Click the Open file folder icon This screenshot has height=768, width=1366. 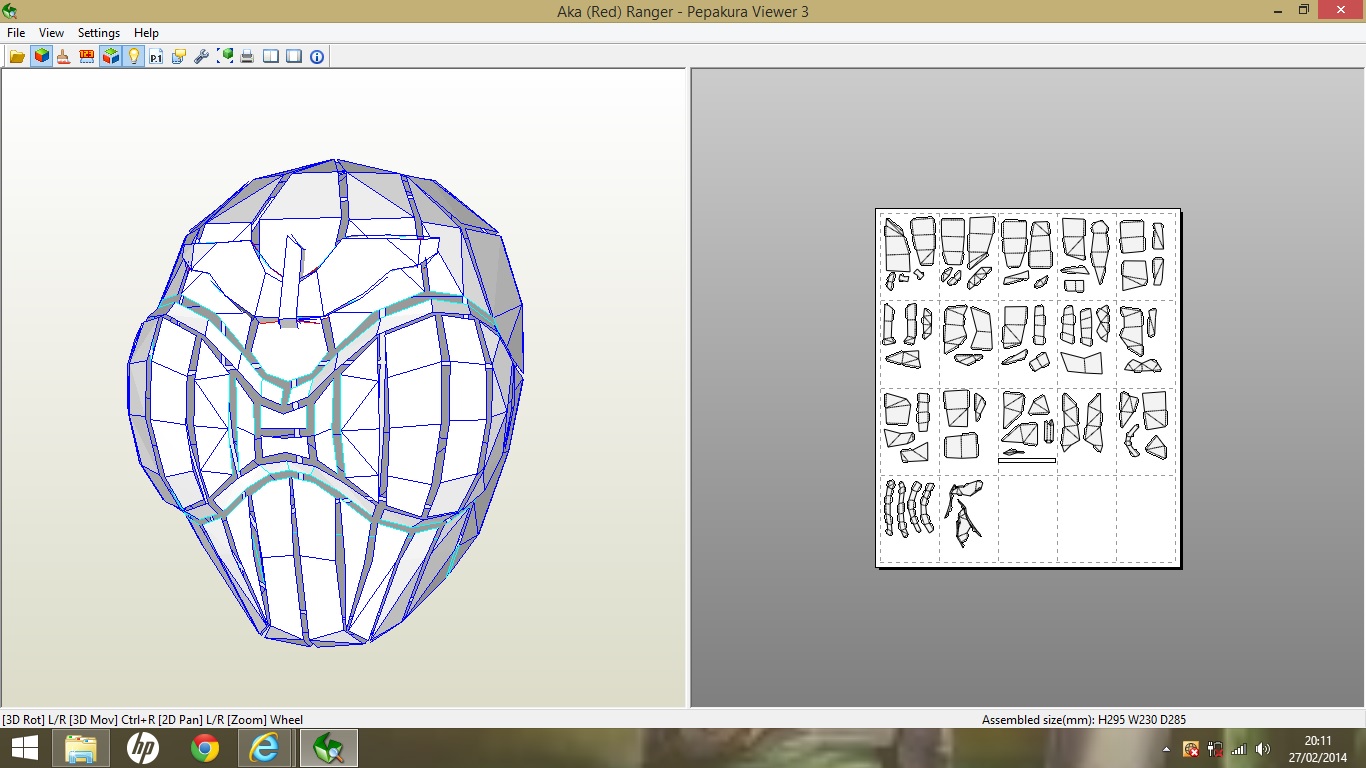(18, 57)
